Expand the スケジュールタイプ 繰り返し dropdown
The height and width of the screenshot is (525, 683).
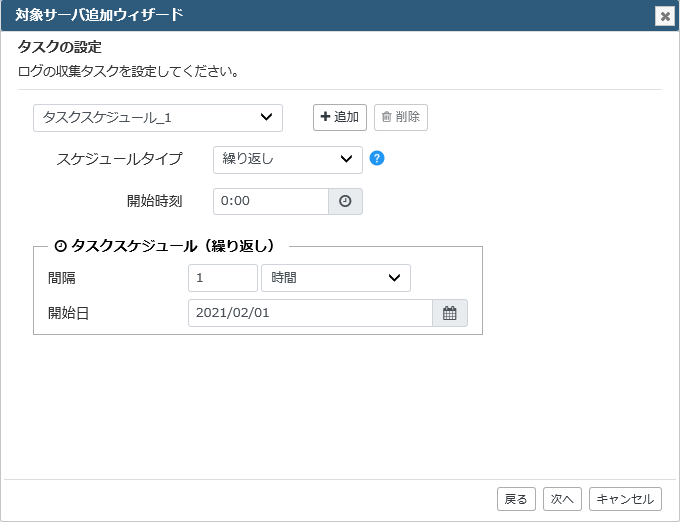287,159
